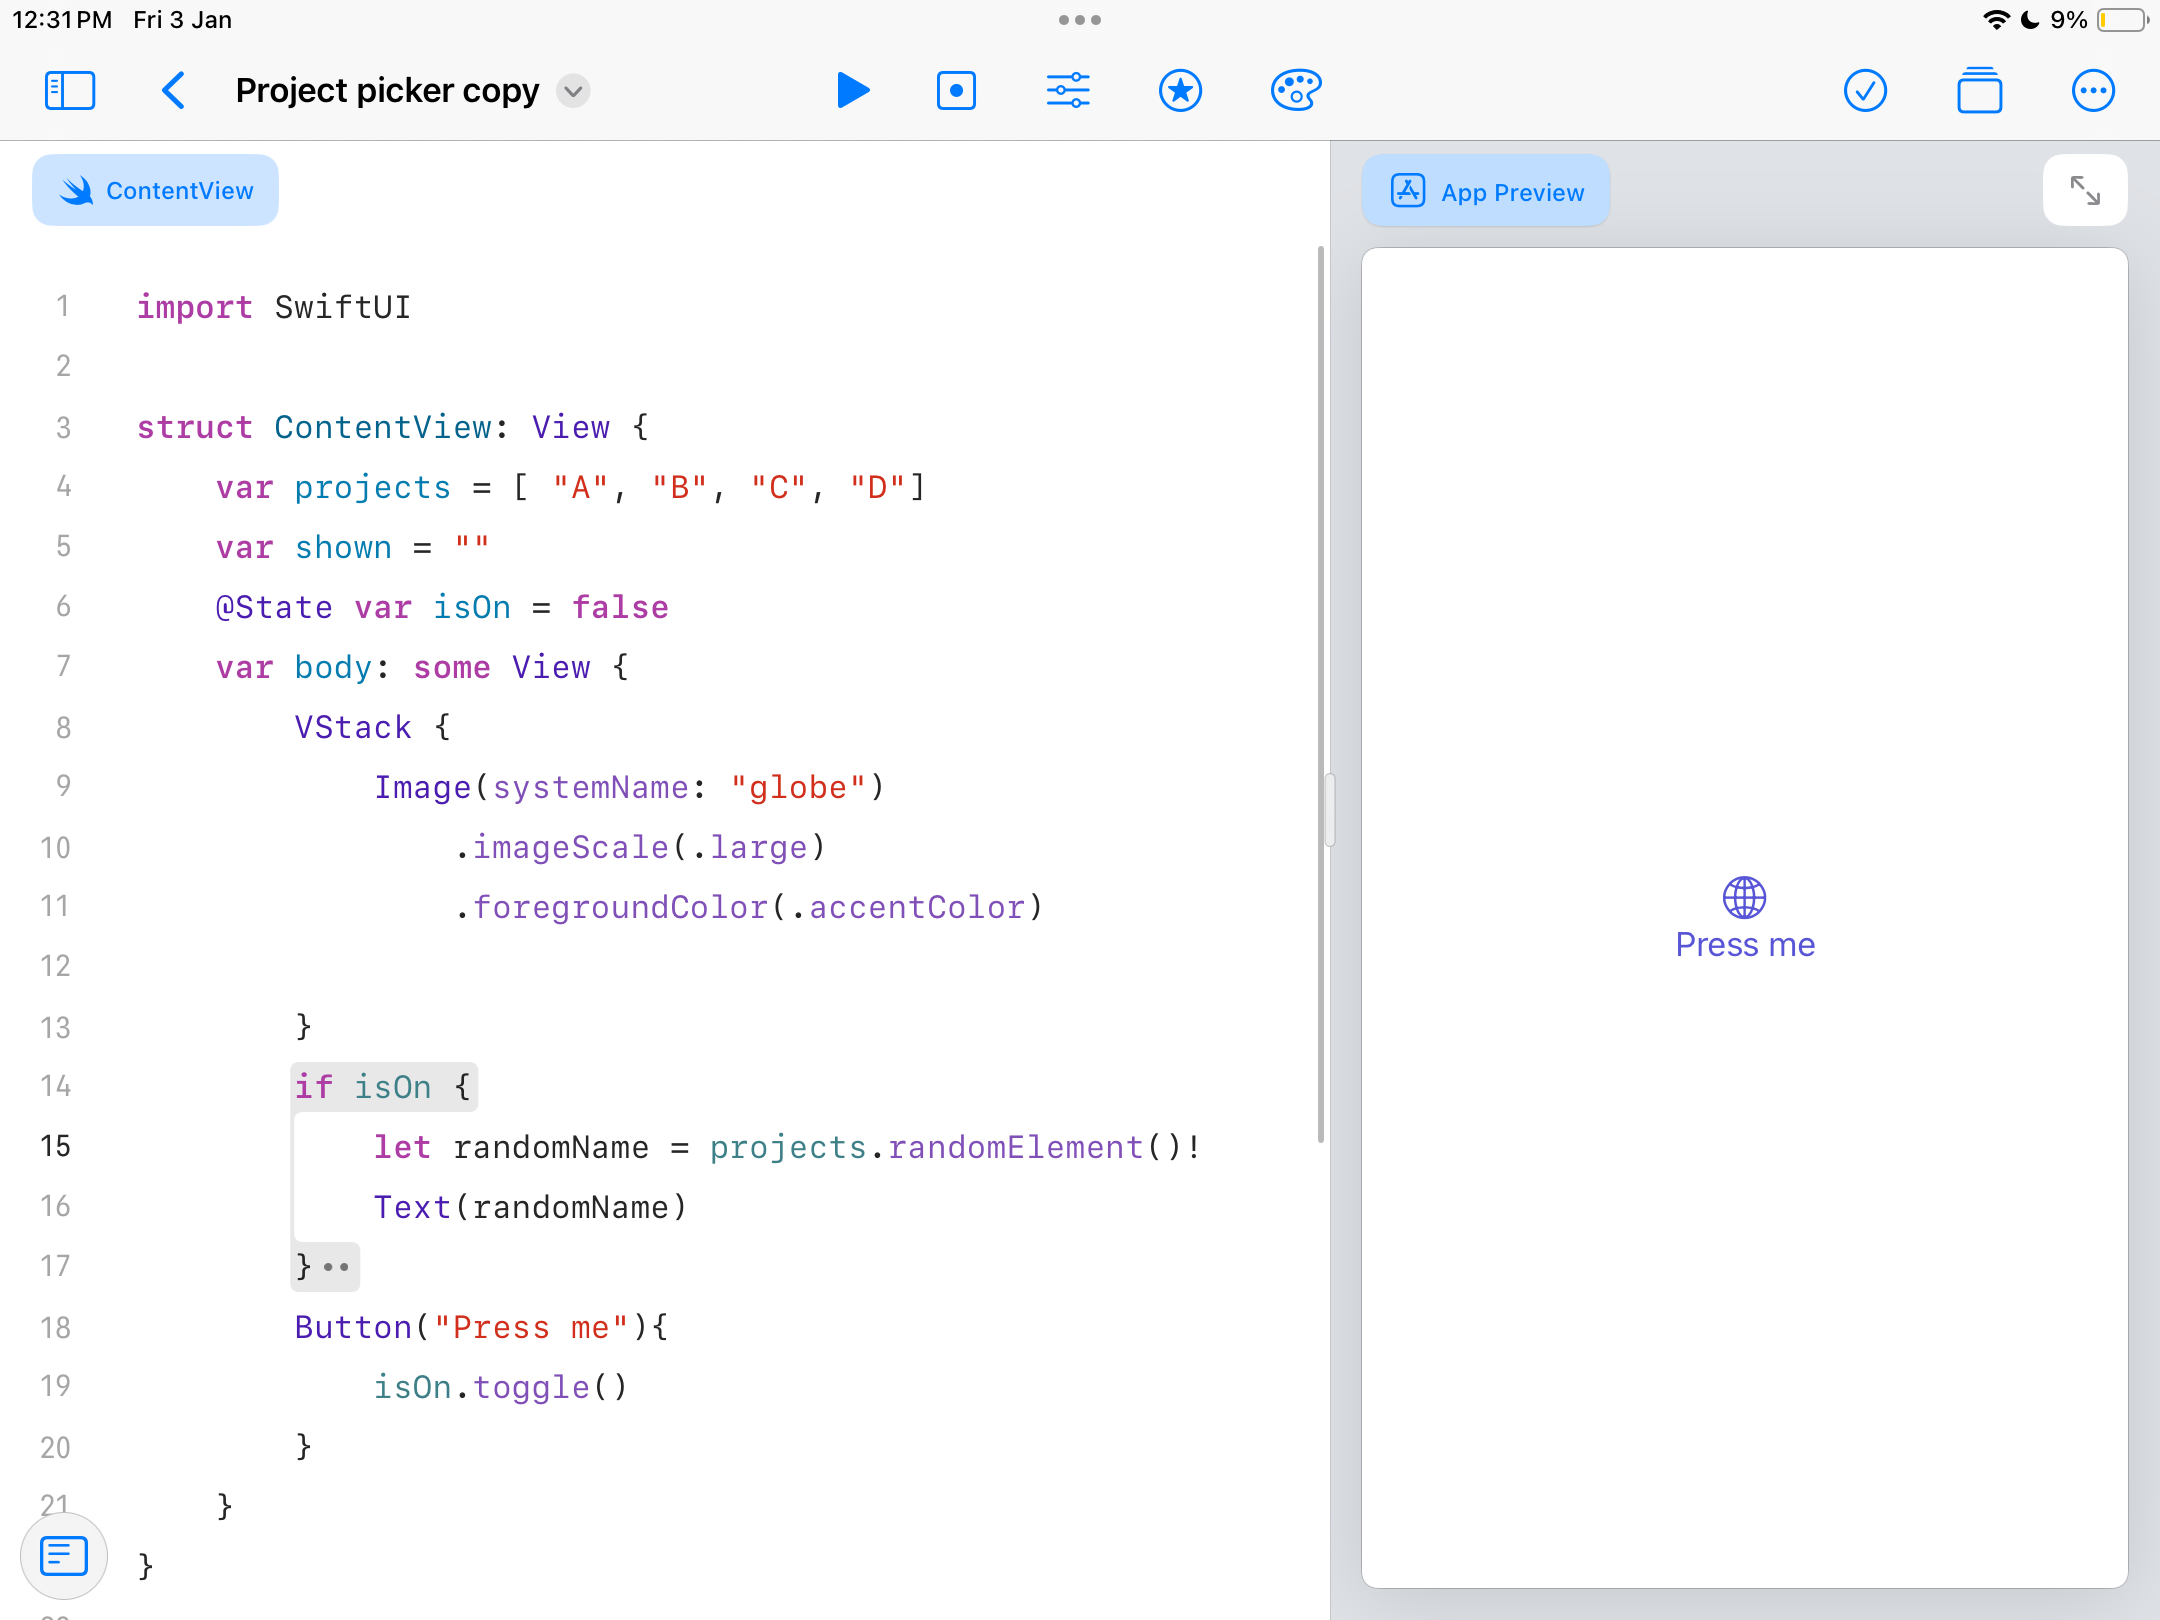Open the more options ellipsis menu
Image resolution: width=2160 pixels, height=1620 pixels.
click(2093, 91)
